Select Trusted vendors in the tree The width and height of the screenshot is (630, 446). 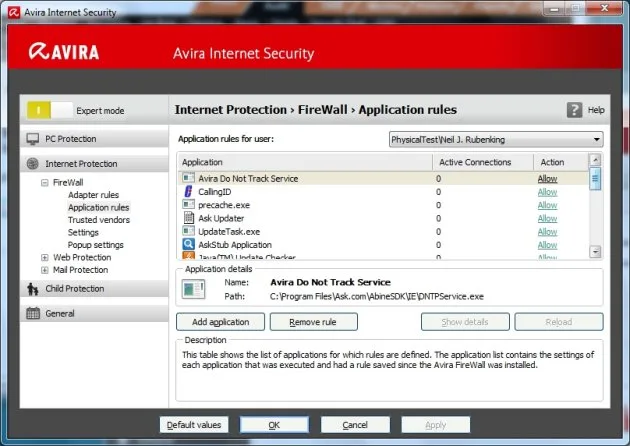tap(99, 220)
